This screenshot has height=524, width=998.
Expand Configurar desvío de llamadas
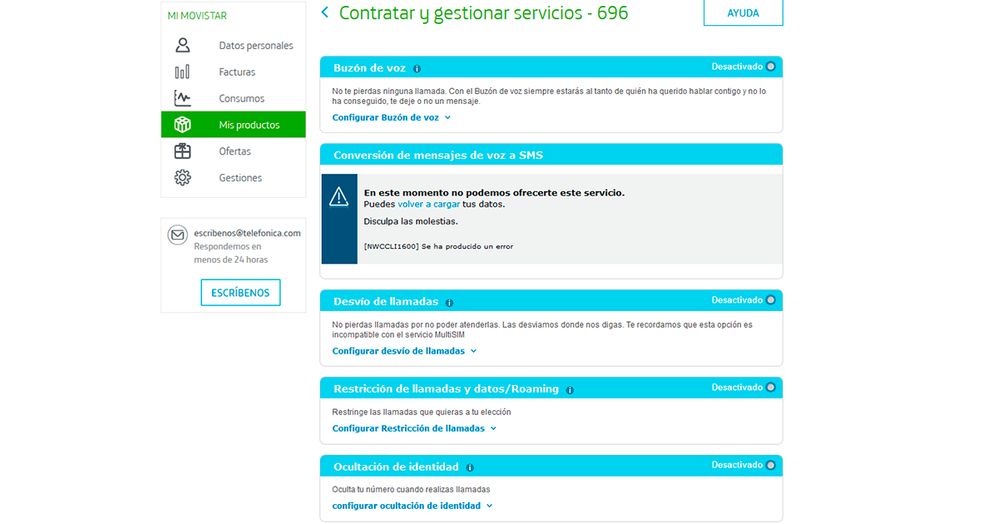(404, 351)
